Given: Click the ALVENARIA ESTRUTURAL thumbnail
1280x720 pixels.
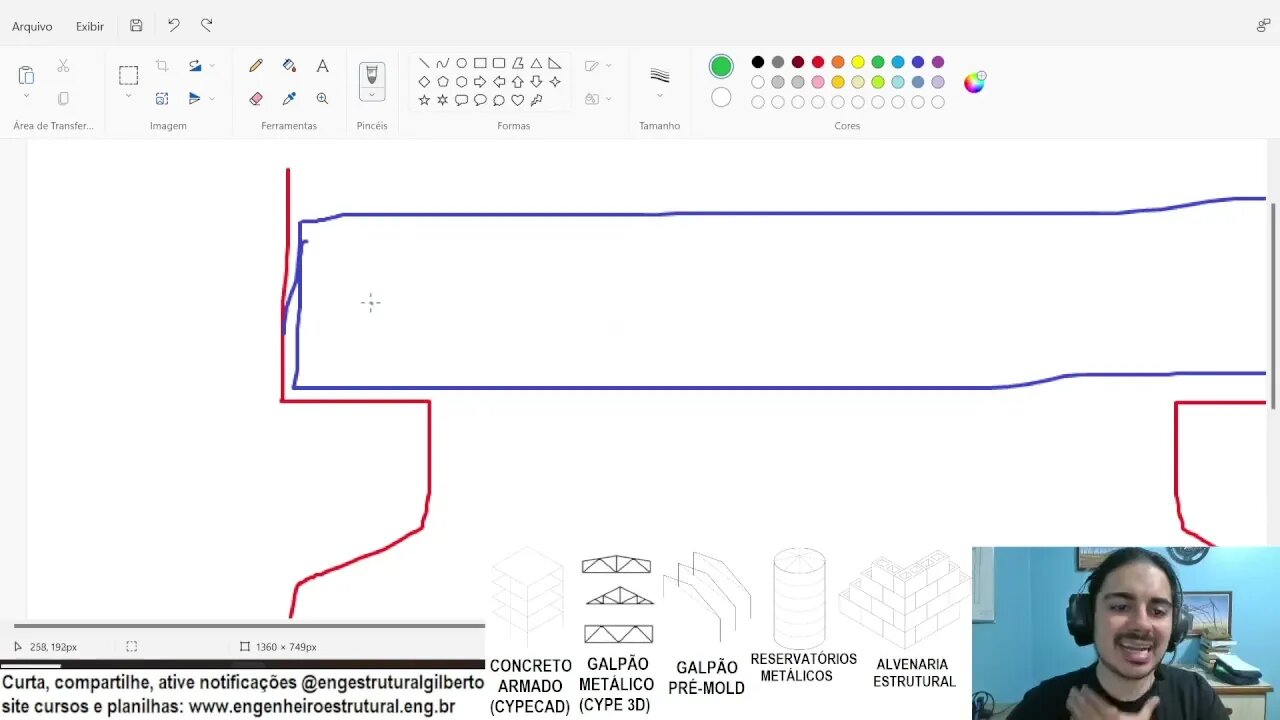Looking at the screenshot, I should point(906,620).
